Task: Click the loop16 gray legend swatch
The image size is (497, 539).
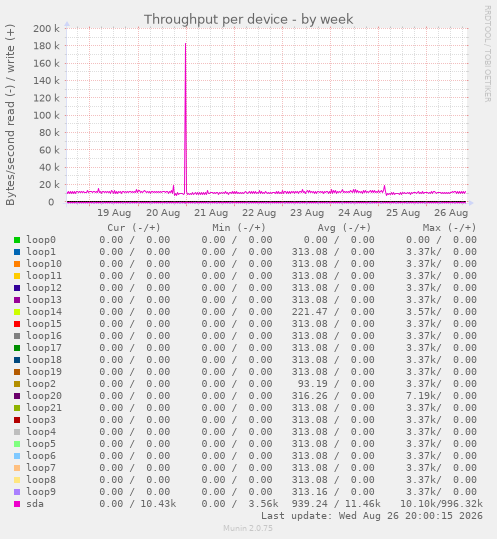Action: pyautogui.click(x=17, y=336)
